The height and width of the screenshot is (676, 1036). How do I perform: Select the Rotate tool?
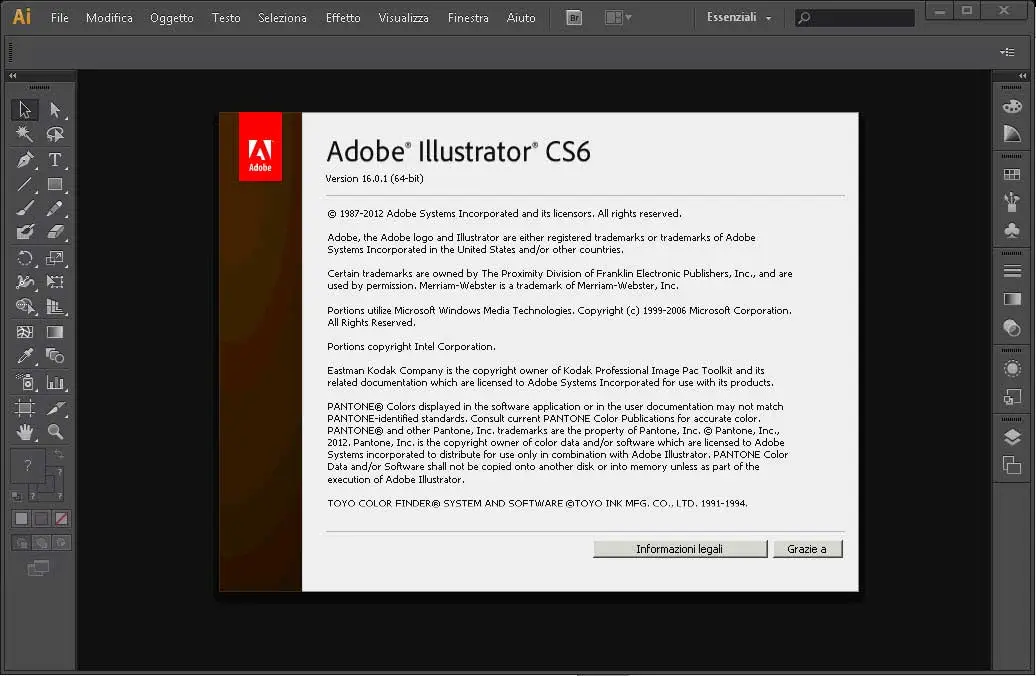(x=24, y=258)
